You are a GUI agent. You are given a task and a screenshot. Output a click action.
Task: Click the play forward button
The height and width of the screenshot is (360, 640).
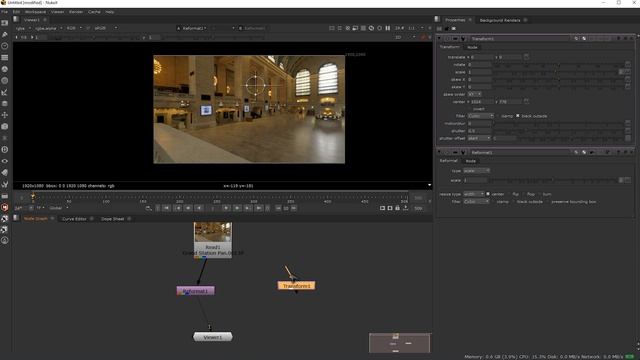[x=226, y=208]
